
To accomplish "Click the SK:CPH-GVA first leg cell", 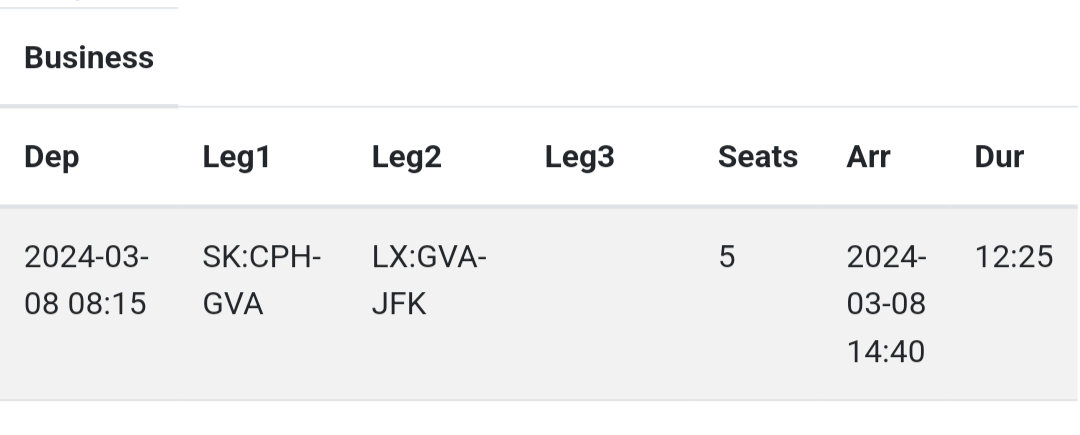I will tap(261, 280).
